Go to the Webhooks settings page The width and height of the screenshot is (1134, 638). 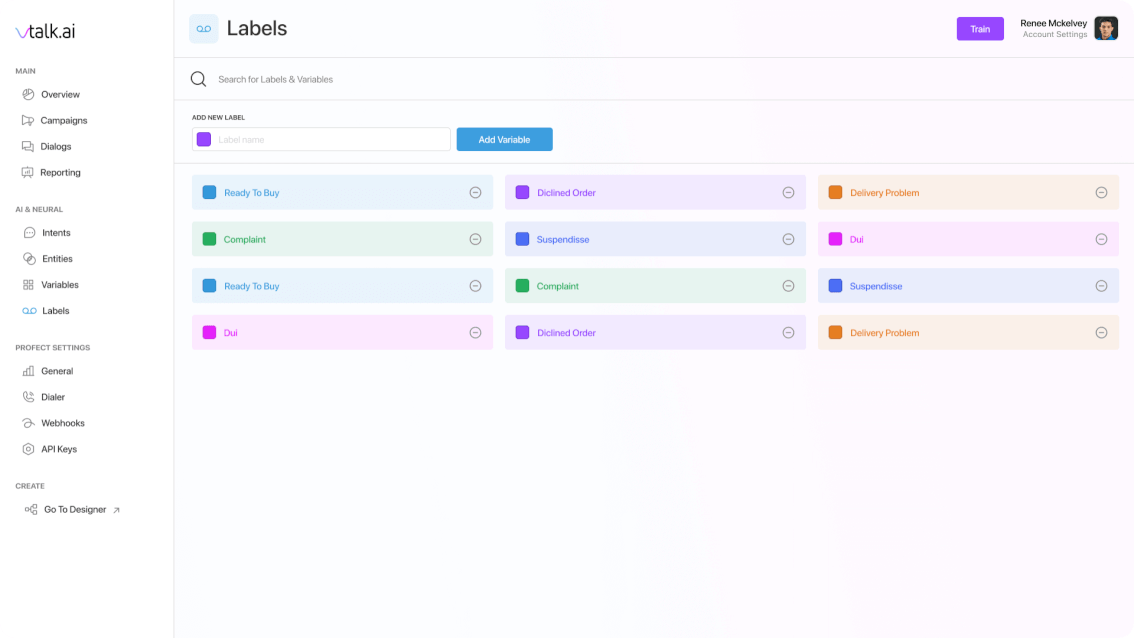pyautogui.click(x=63, y=423)
